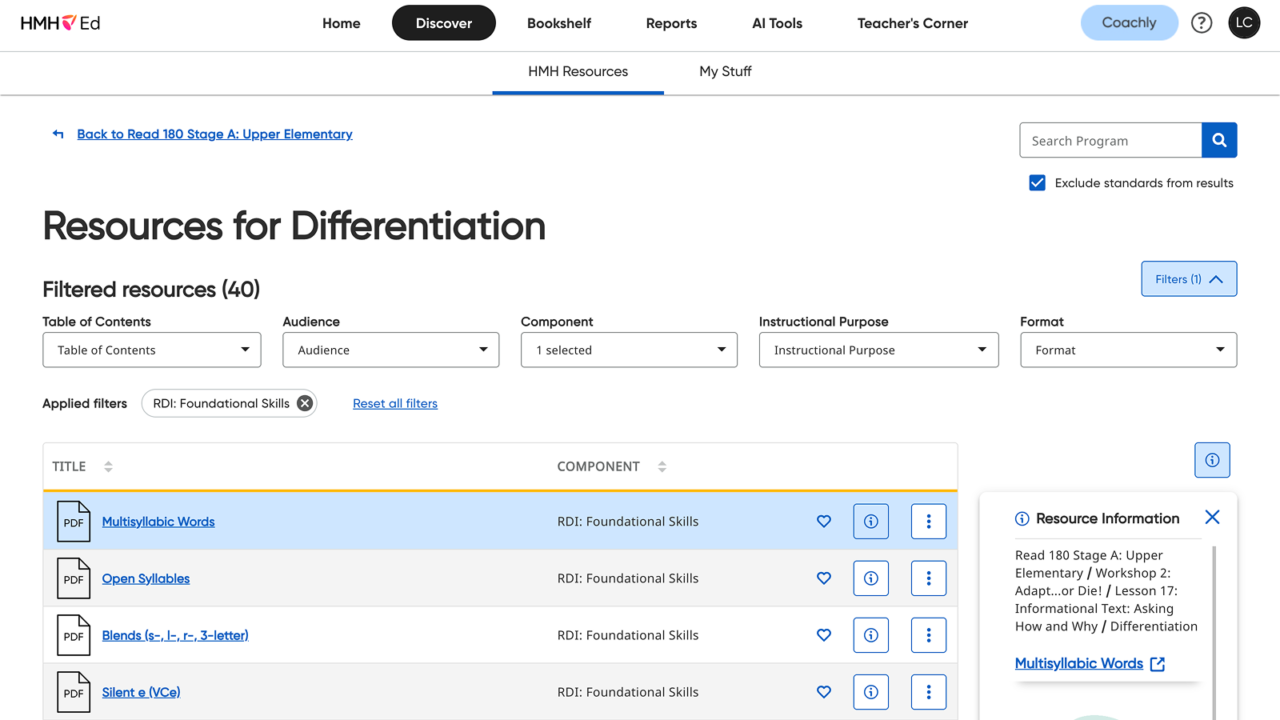This screenshot has height=720, width=1280.
Task: Expand the Audience filter dropdown
Action: point(390,350)
